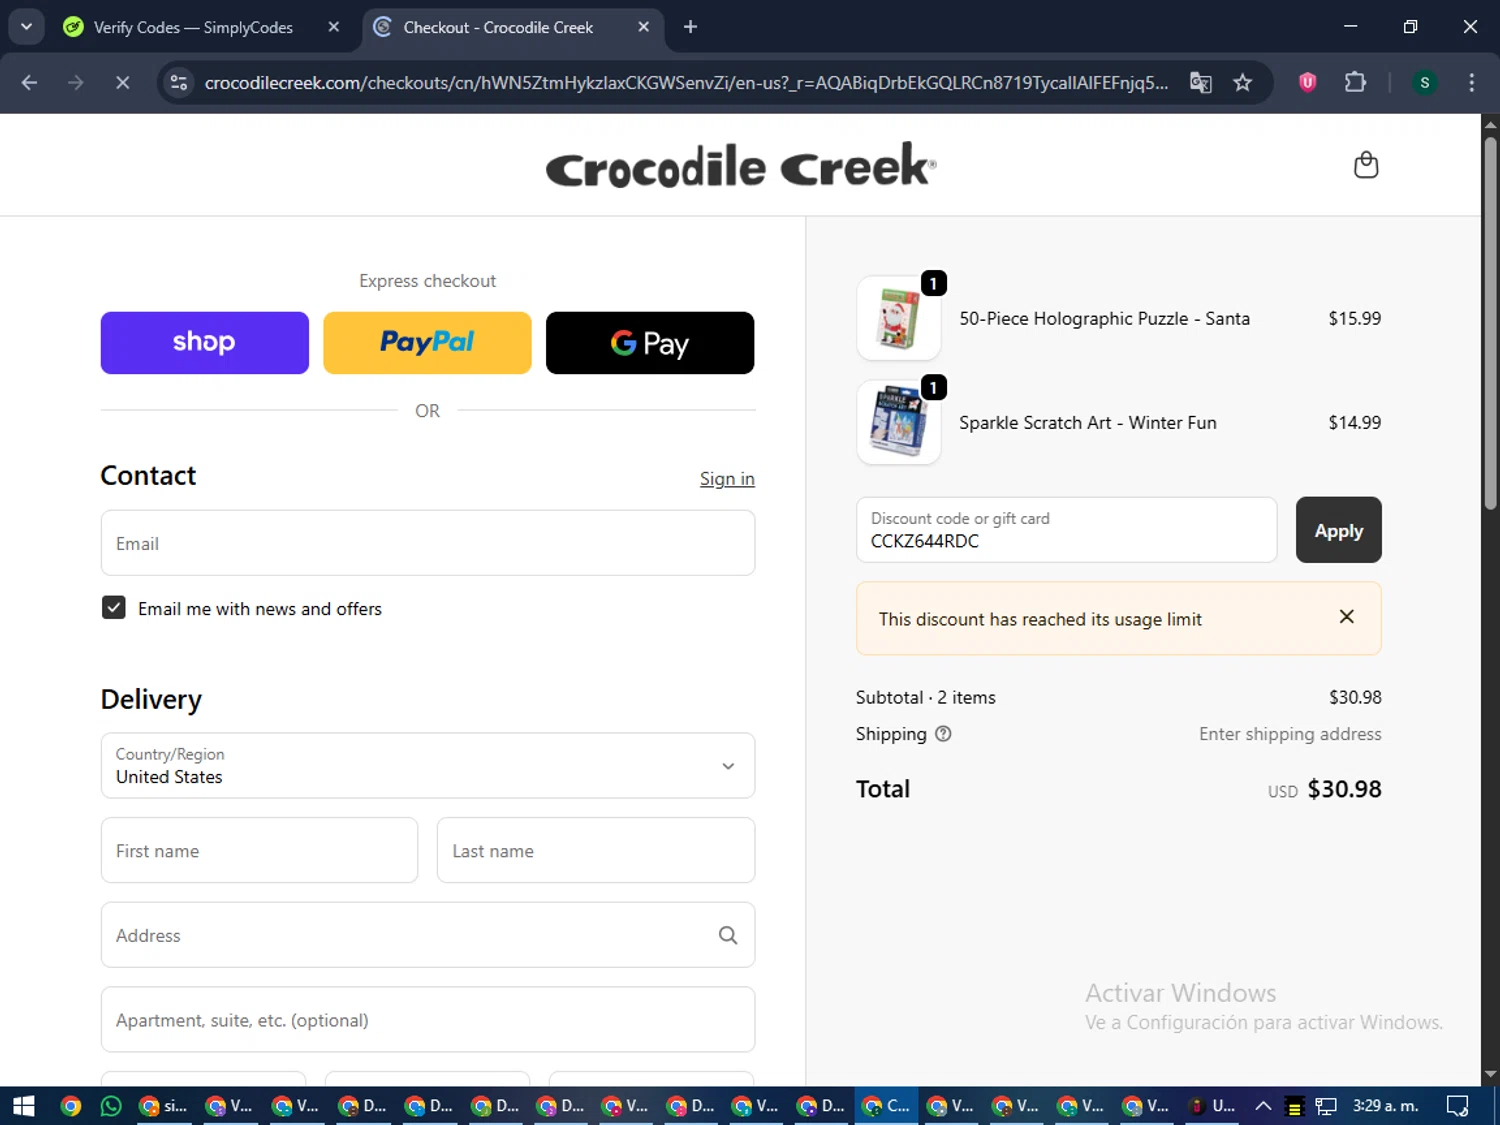Screen dimensions: 1500x1125
Task: Check out with Google Pay
Action: (650, 343)
